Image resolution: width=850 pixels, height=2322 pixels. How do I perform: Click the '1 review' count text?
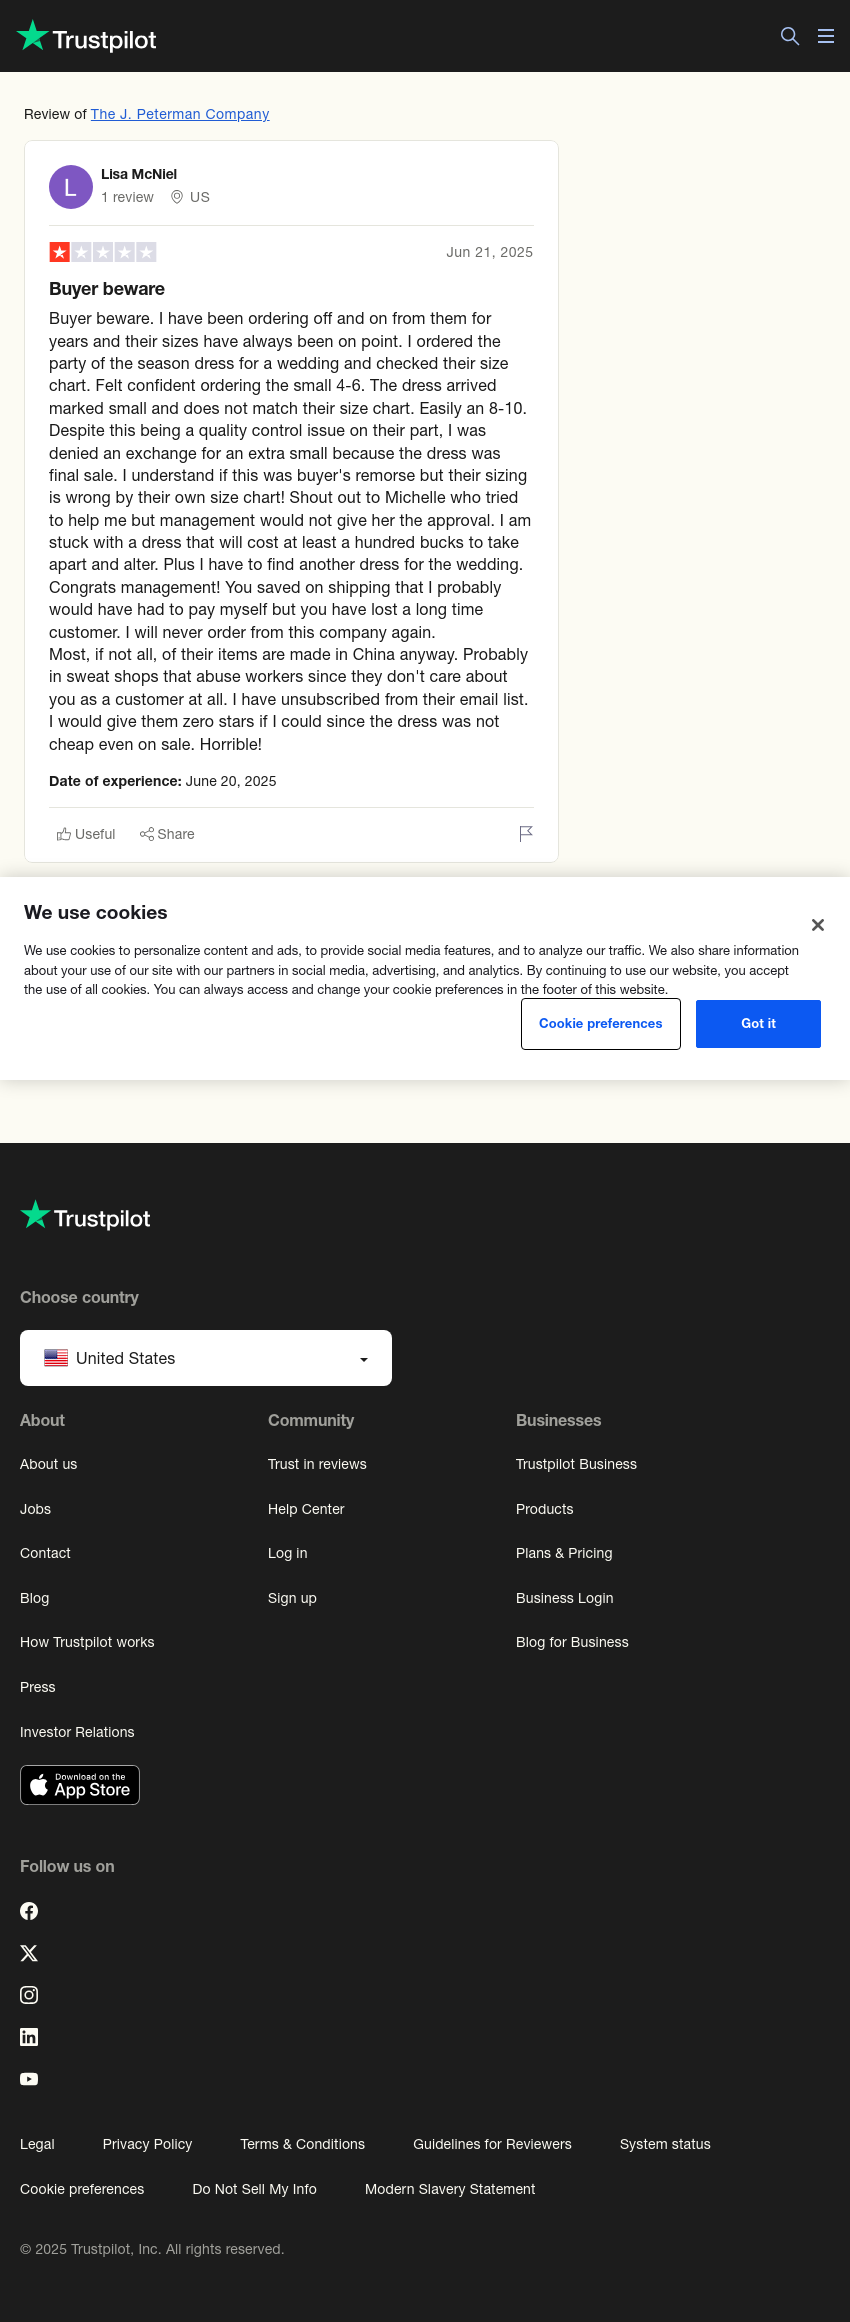[127, 197]
